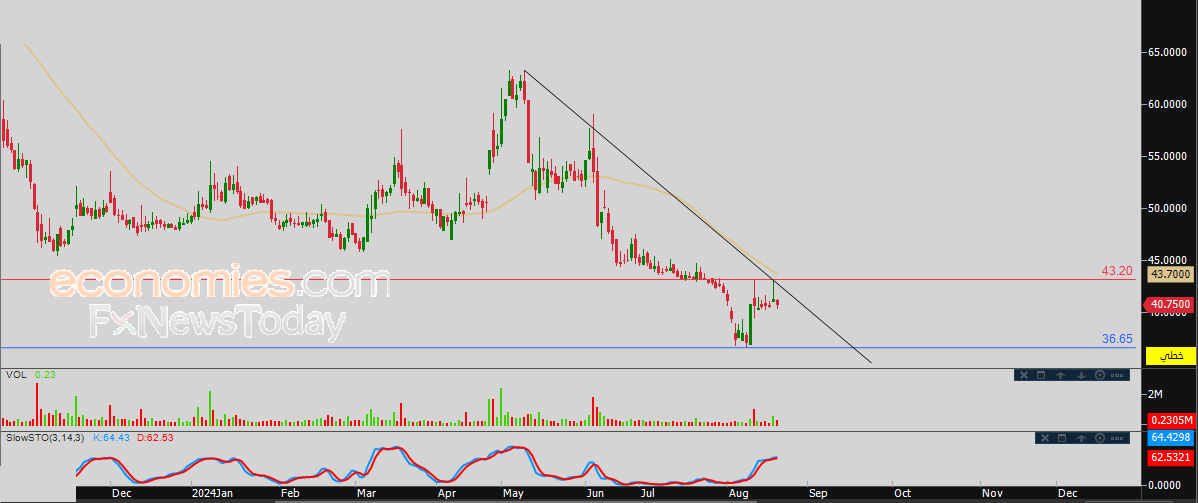Image resolution: width=1198 pixels, height=503 pixels.
Task: Click the 2024Jan date label on the time axis
Action: pos(211,493)
